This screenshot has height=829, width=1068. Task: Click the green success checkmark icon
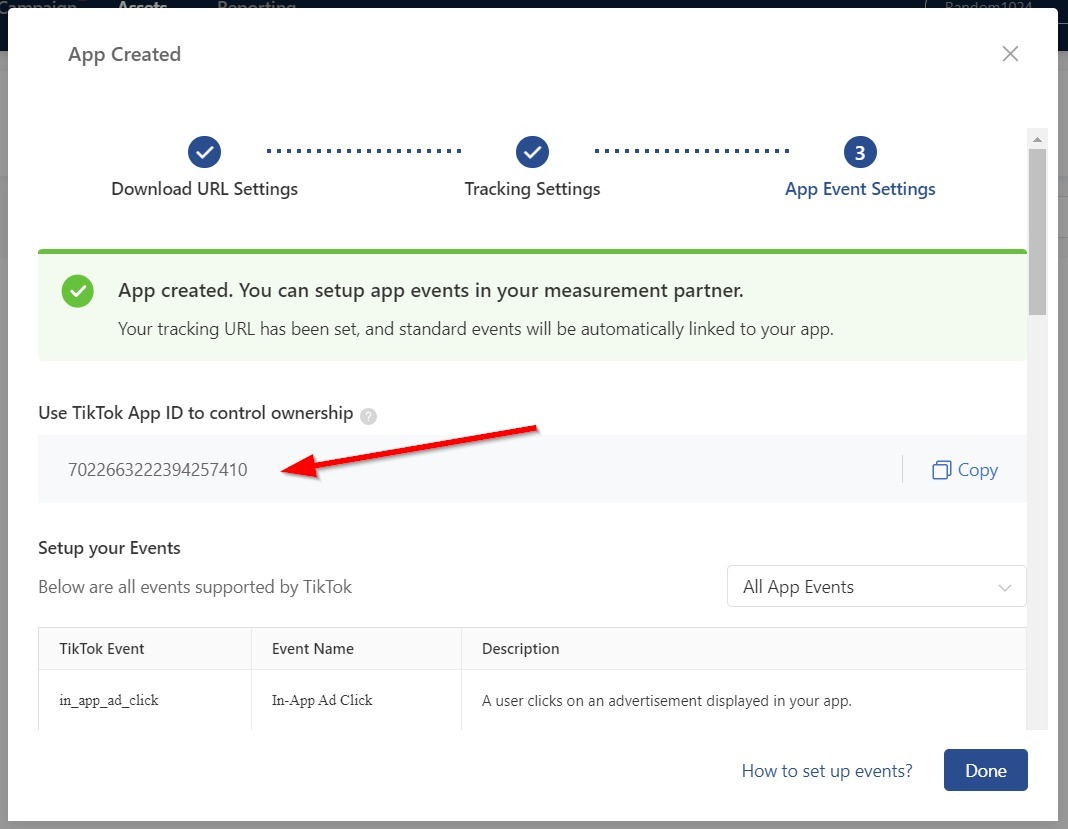78,291
